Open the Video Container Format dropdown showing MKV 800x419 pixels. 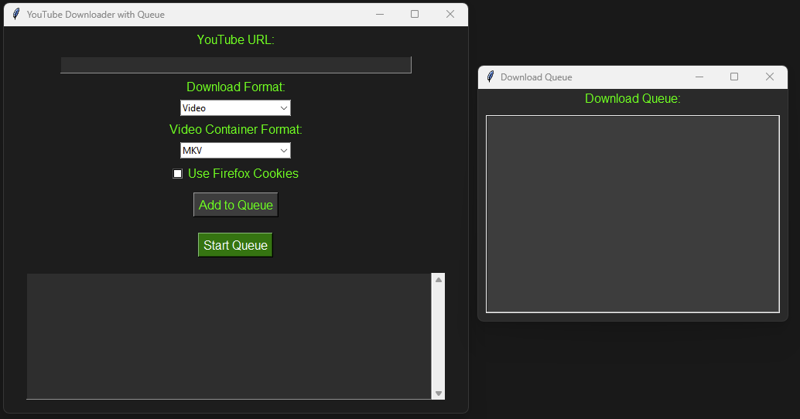point(235,150)
